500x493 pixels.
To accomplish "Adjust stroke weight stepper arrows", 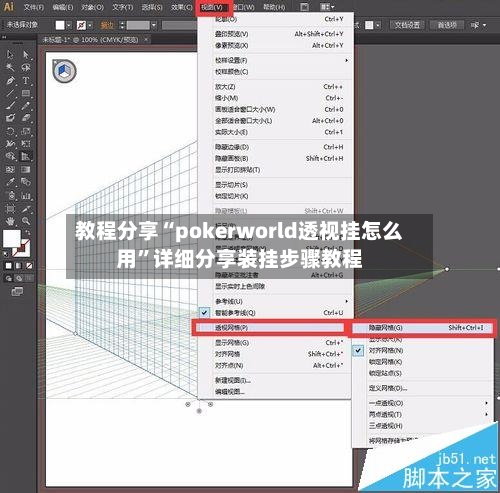I will (x=122, y=25).
